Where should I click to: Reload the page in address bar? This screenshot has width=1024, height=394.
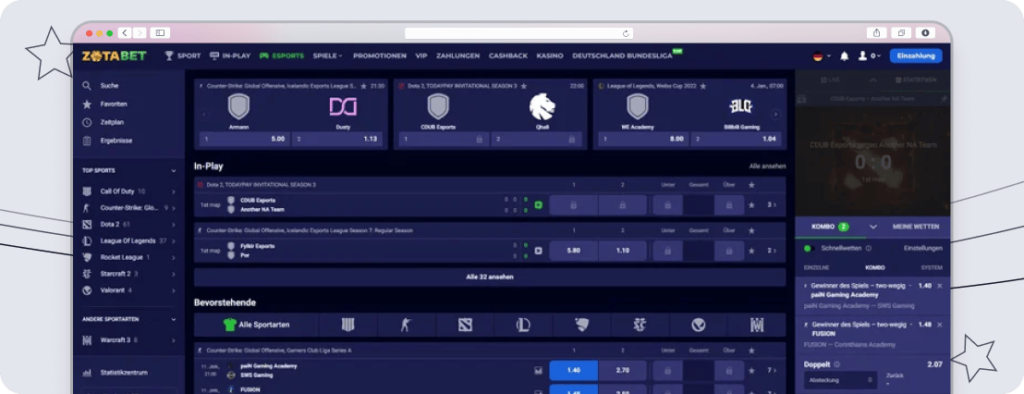coord(626,33)
